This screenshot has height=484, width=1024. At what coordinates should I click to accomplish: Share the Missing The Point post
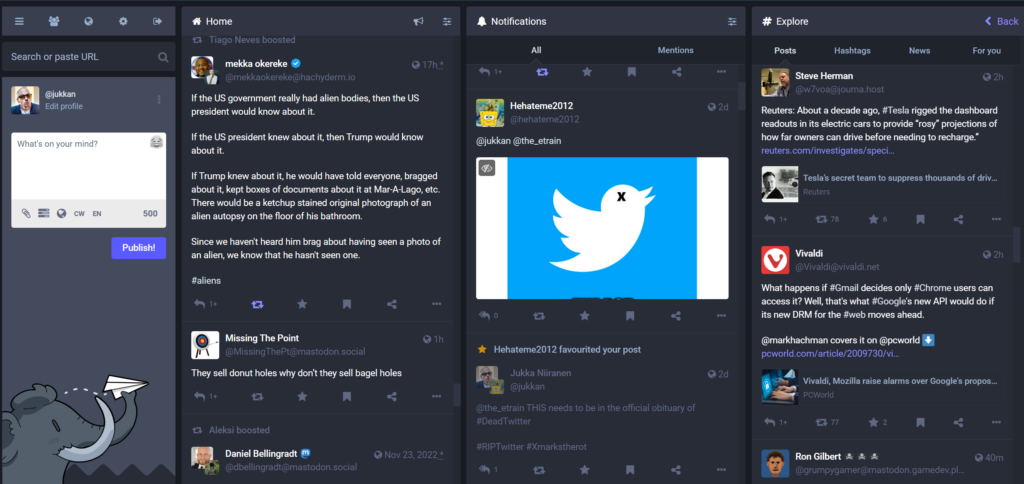pos(392,396)
